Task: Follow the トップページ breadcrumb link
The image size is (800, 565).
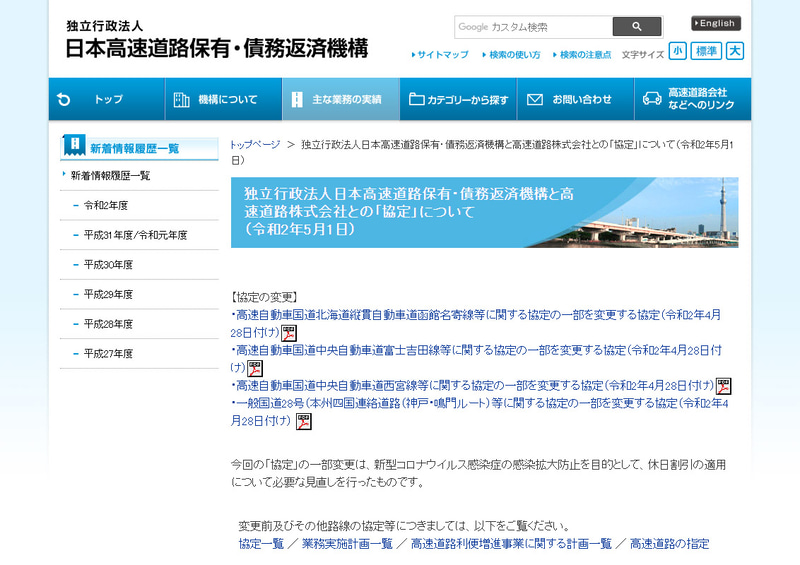Action: [x=255, y=144]
